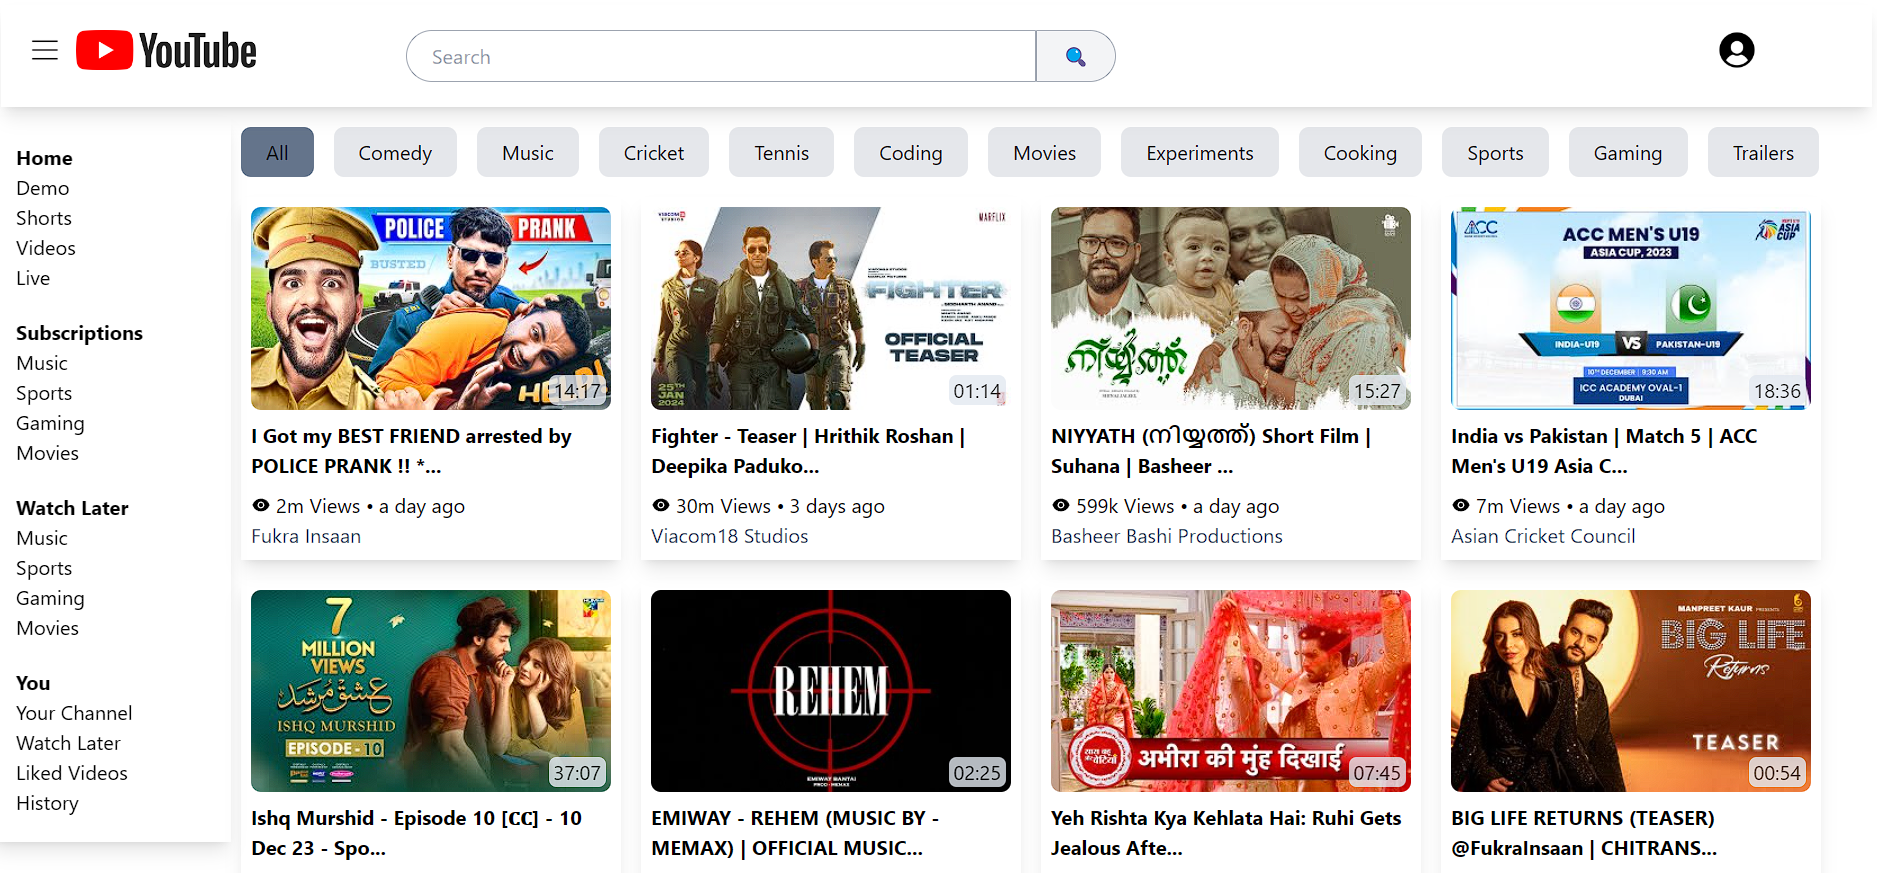This screenshot has height=873, width=1877.
Task: Select the Cooking filter chip
Action: (x=1360, y=152)
